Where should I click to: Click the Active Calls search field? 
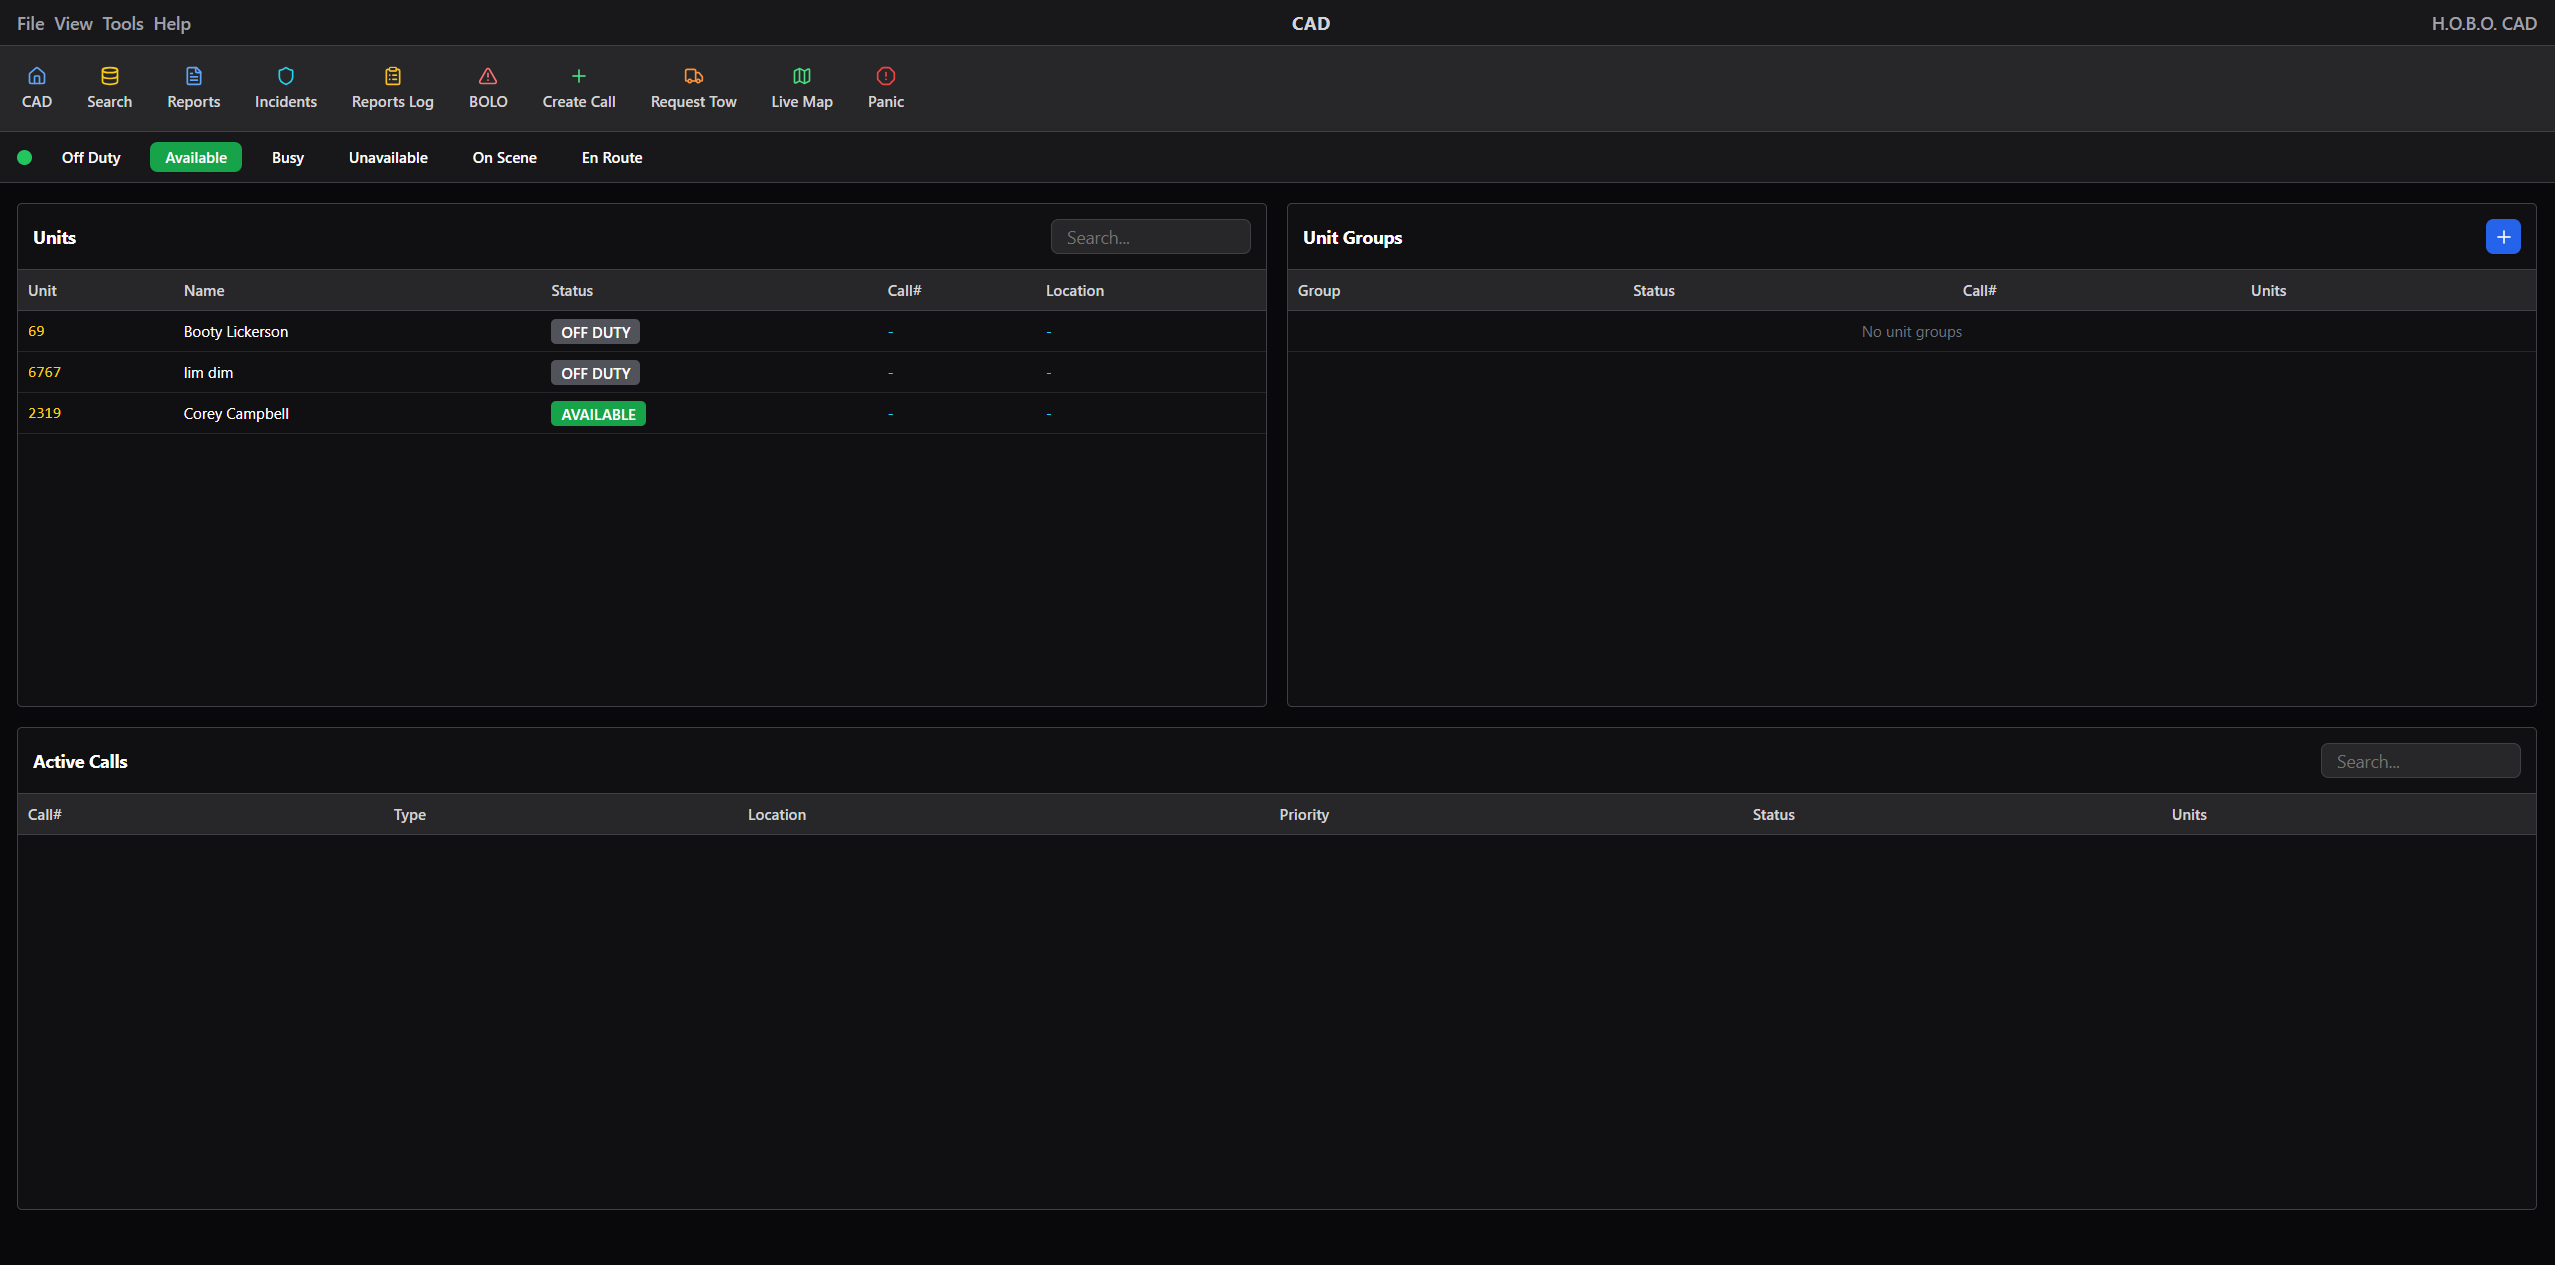click(x=2420, y=762)
